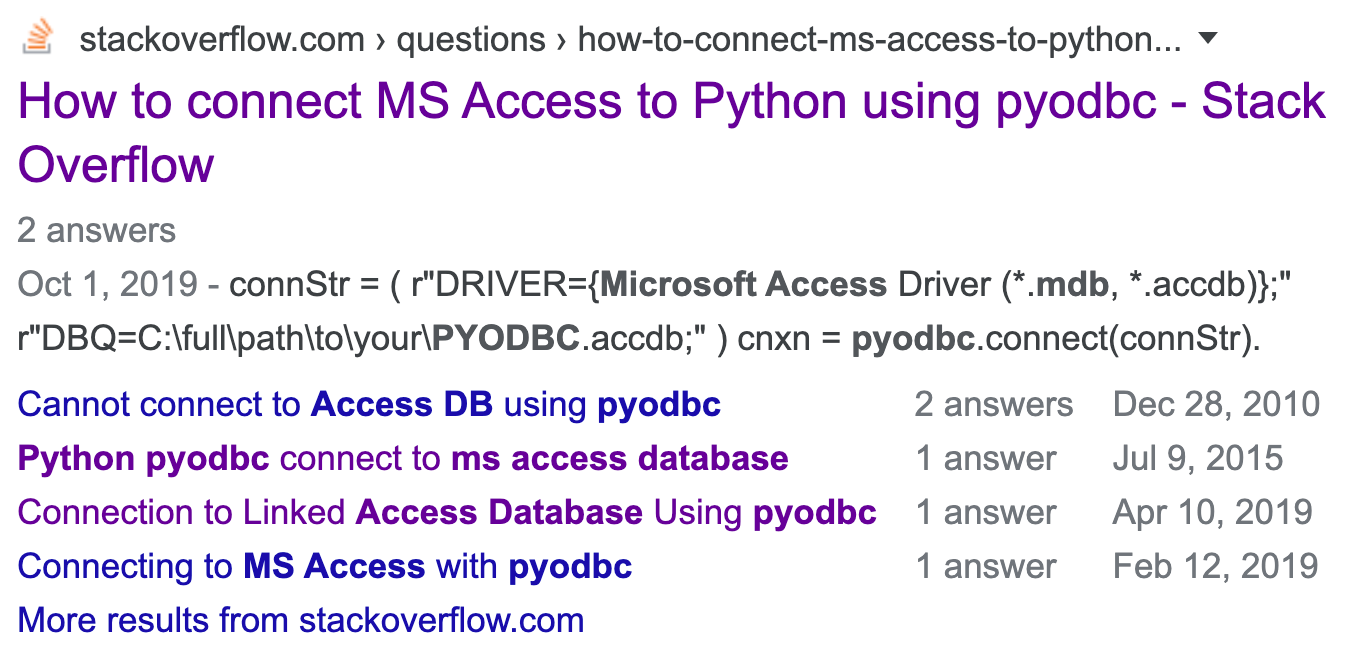1350x648 pixels.
Task: Open the dropdown arrow beside the result URL
Action: [x=1207, y=40]
